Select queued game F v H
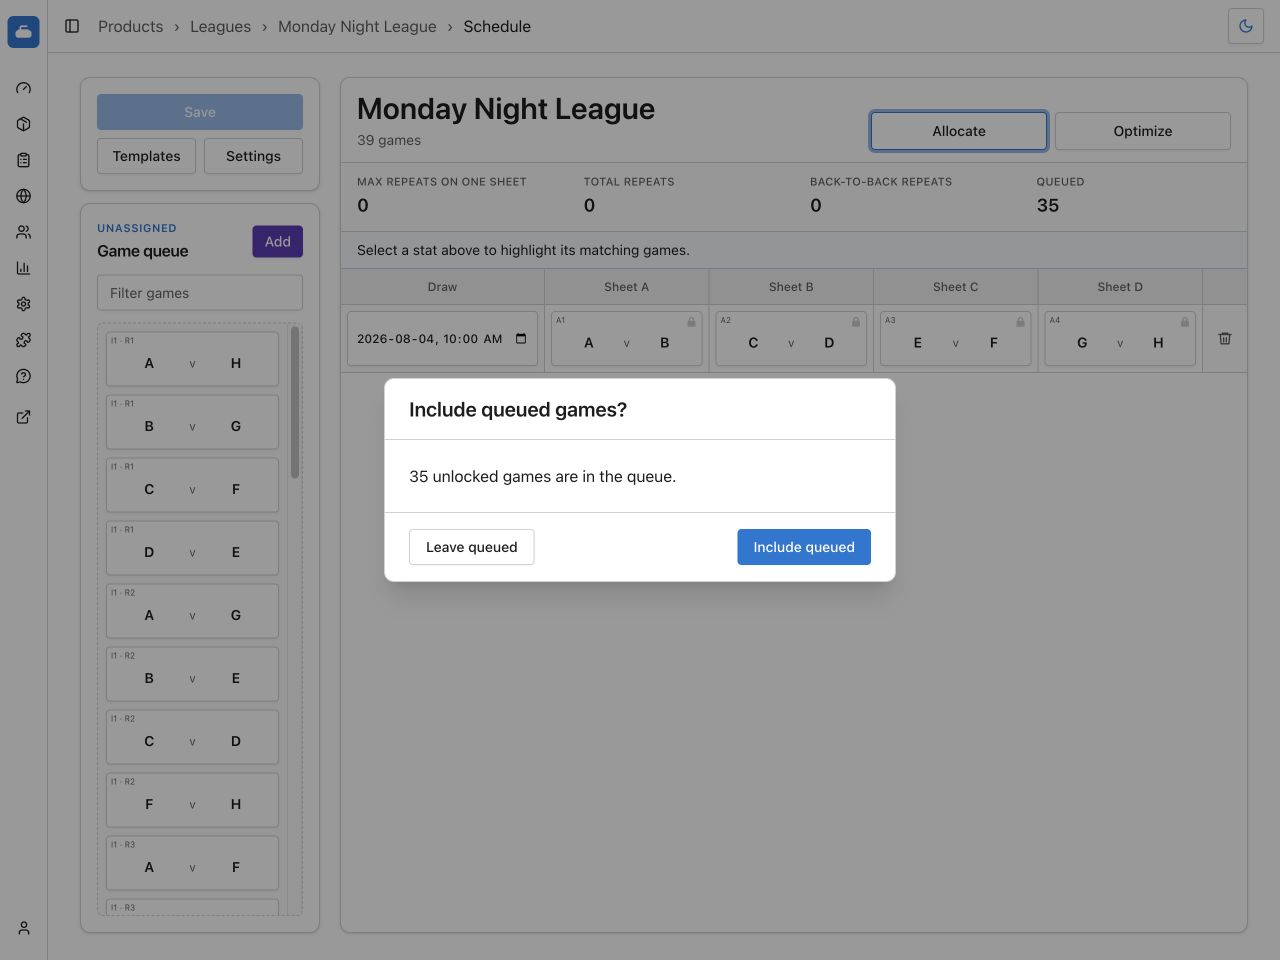This screenshot has width=1280, height=960. click(x=192, y=800)
